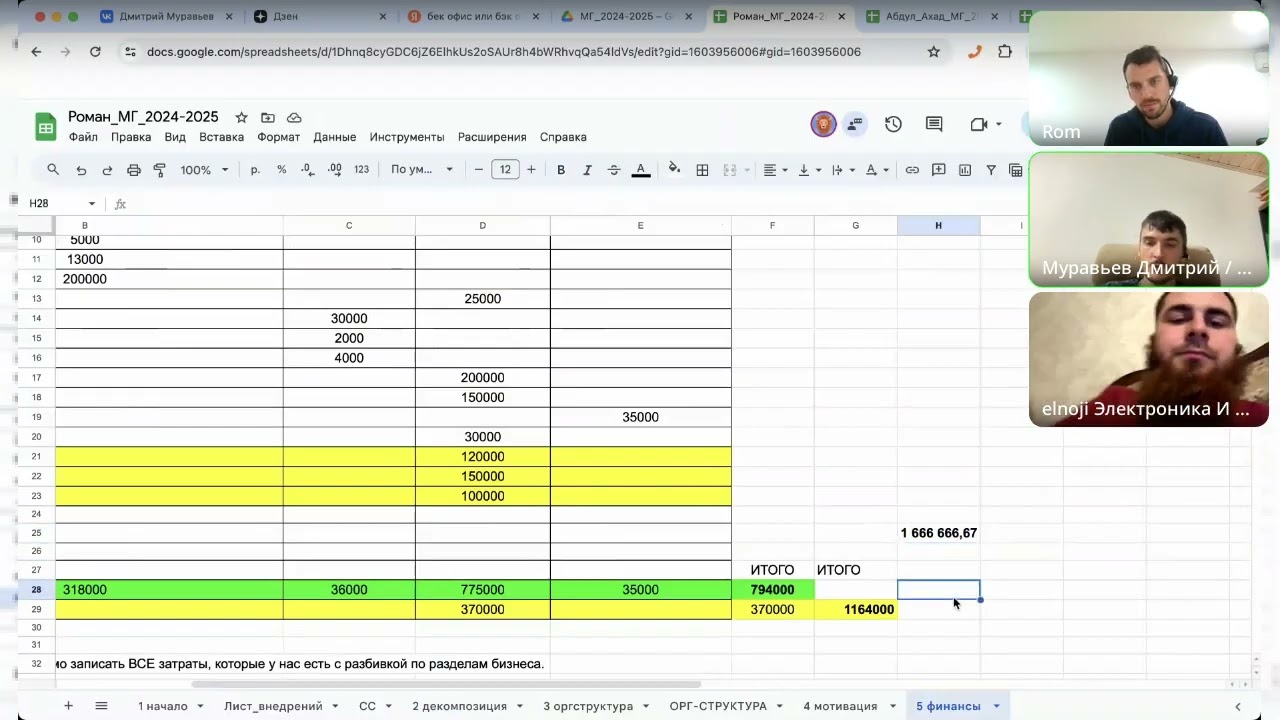This screenshot has height=720, width=1280.
Task: Undo the last action
Action: click(x=81, y=170)
